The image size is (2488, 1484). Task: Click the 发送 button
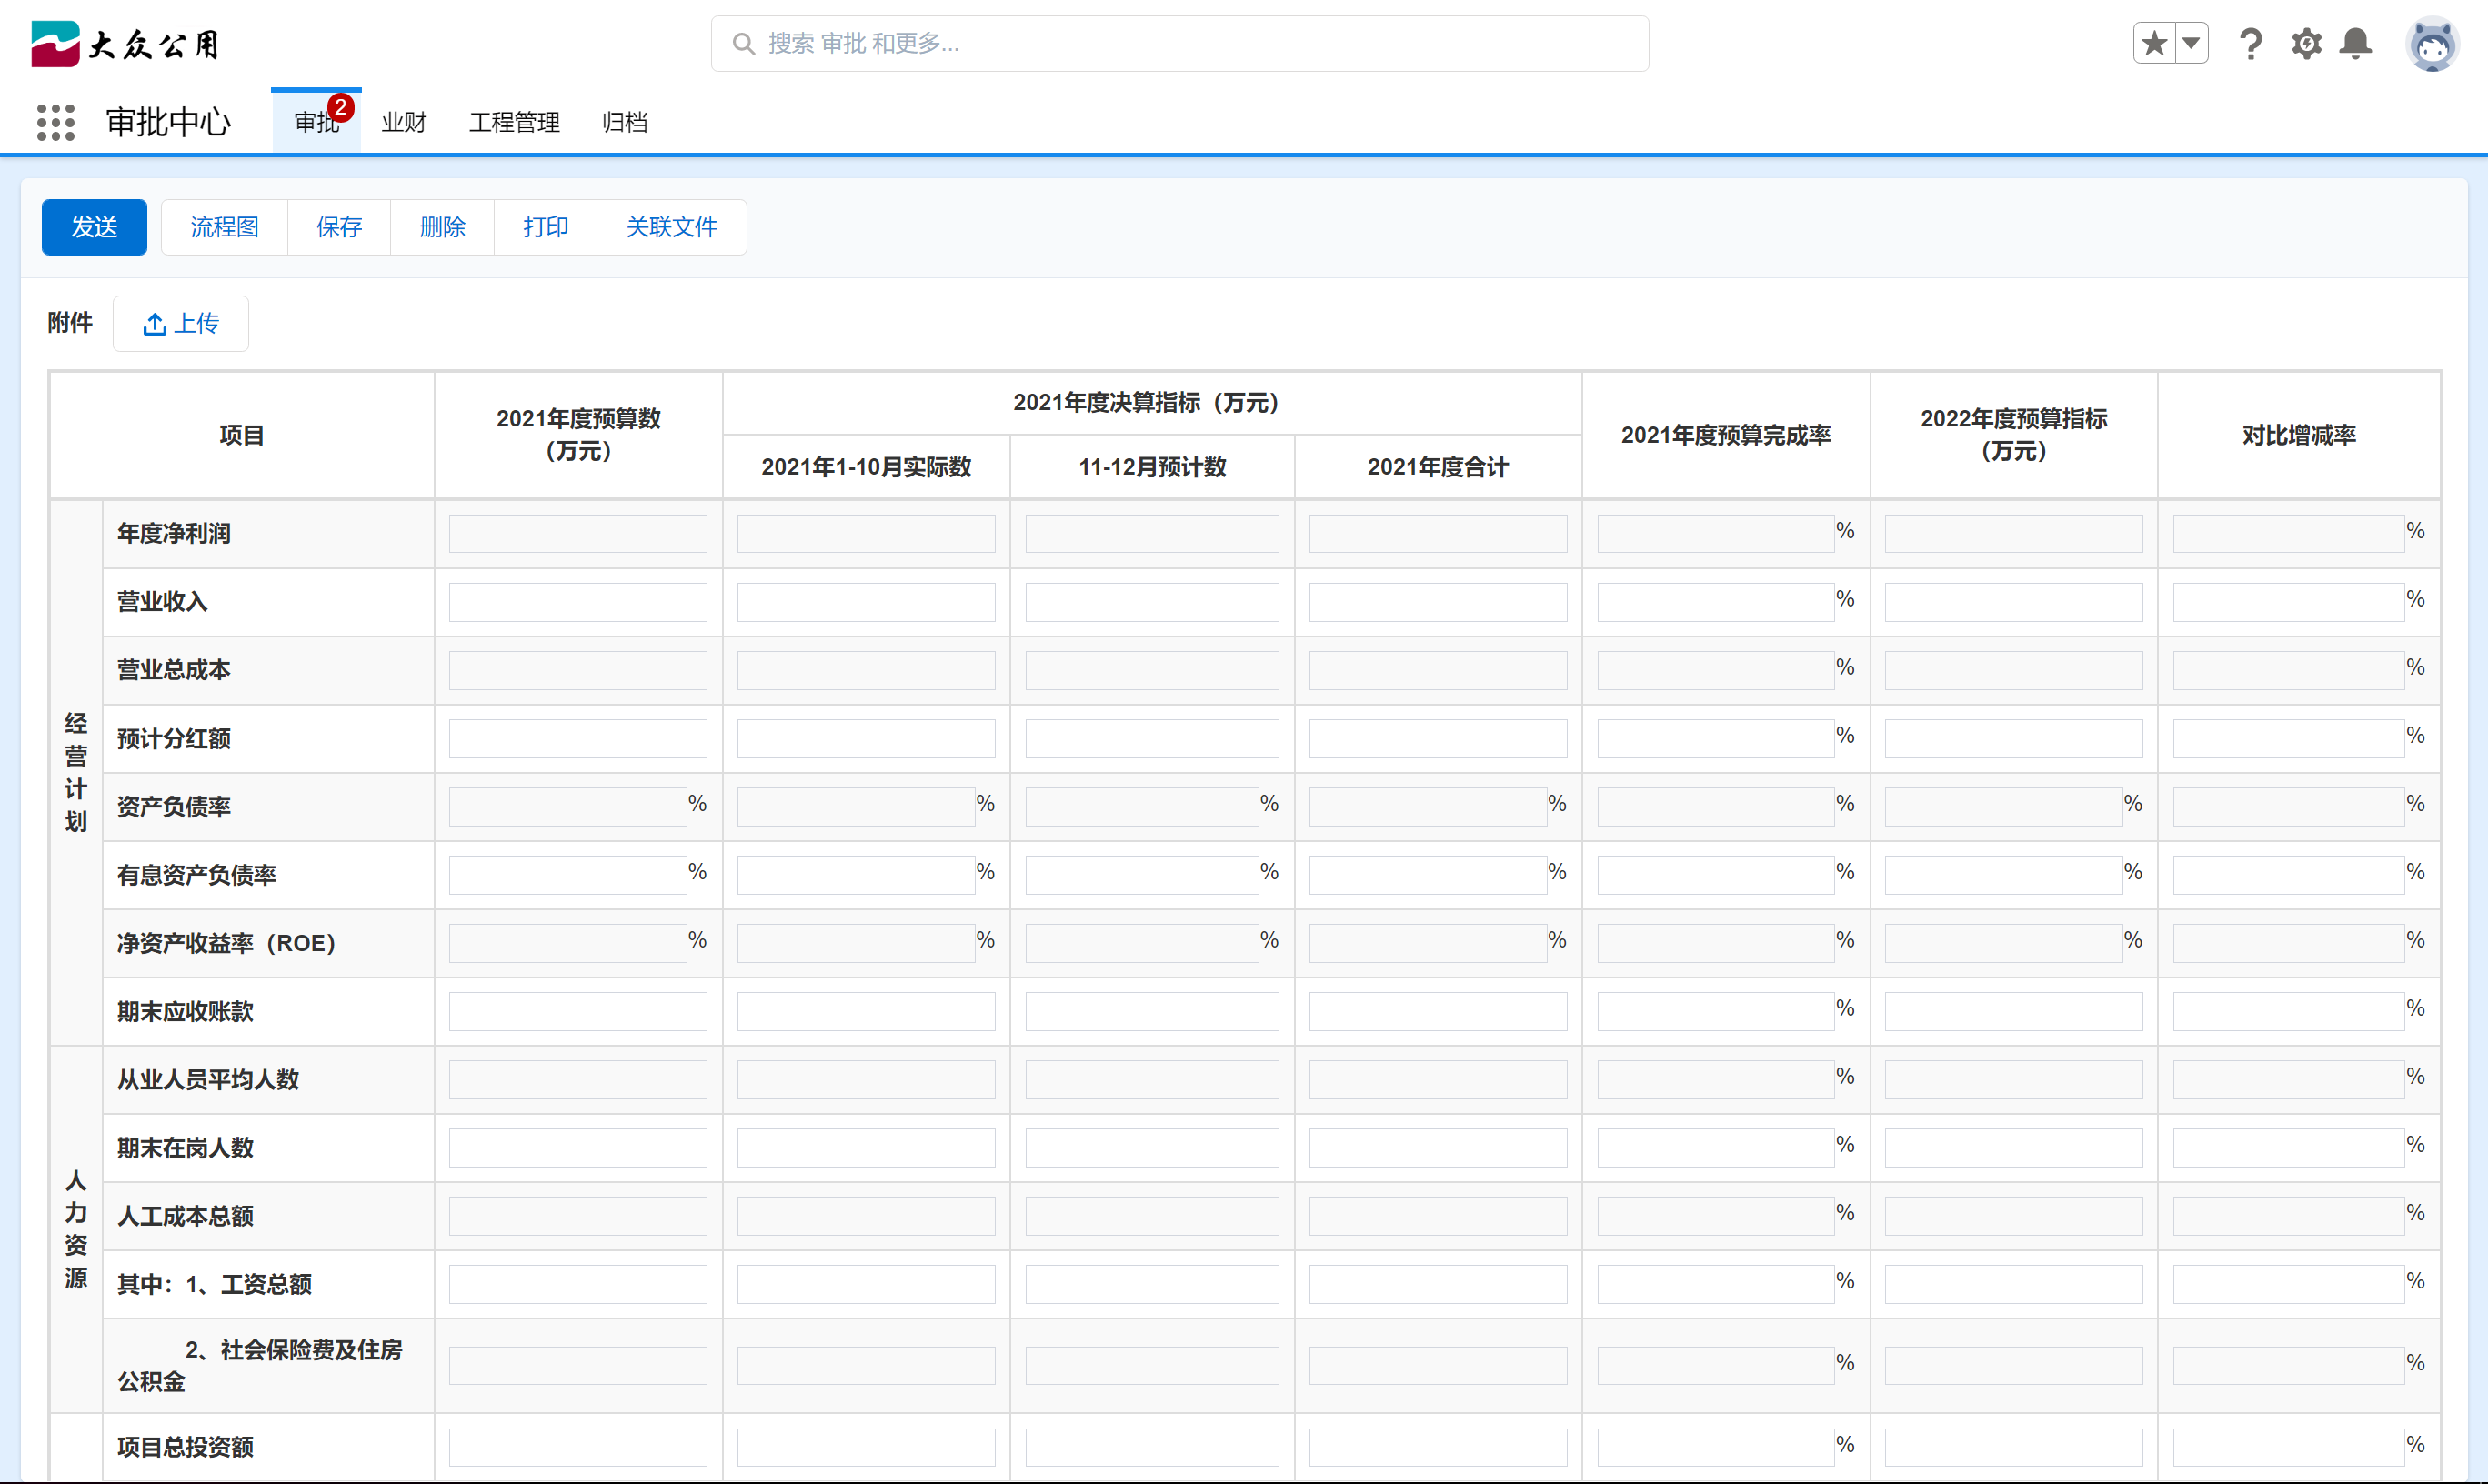click(x=94, y=227)
